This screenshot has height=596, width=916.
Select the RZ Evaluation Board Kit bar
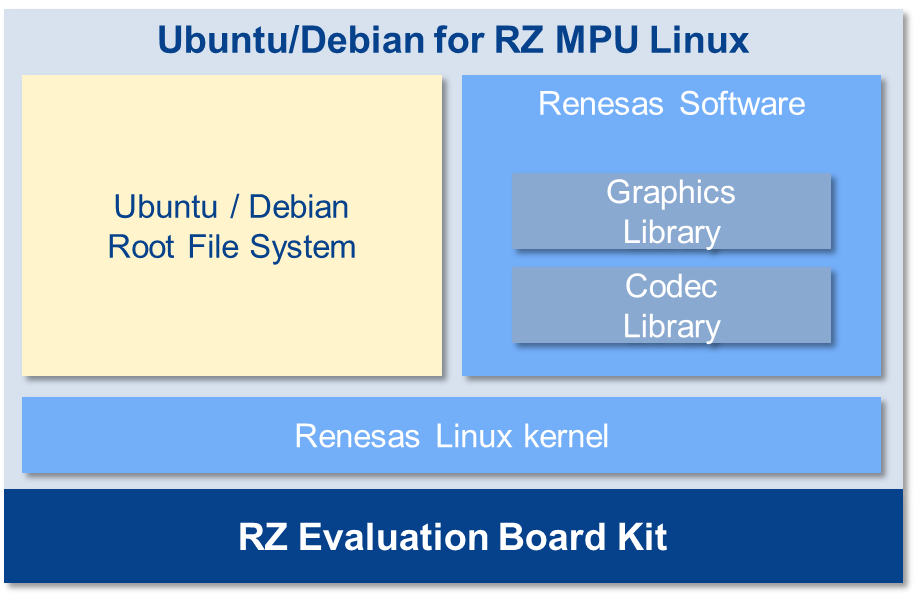pyautogui.click(x=453, y=538)
